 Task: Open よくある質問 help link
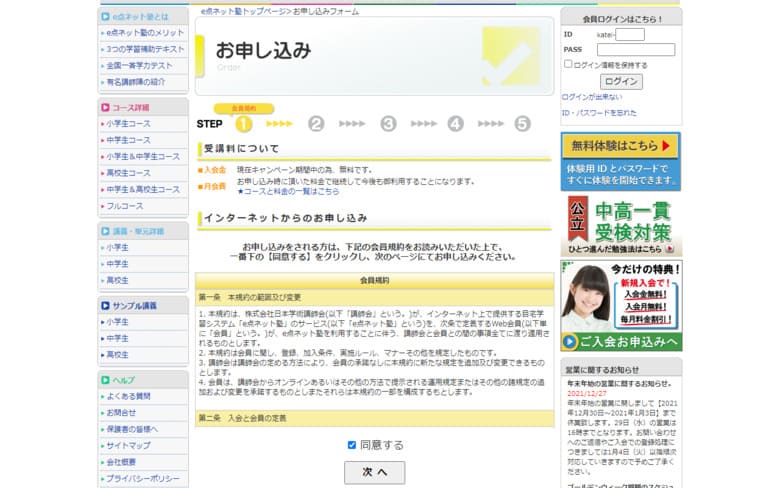128,396
